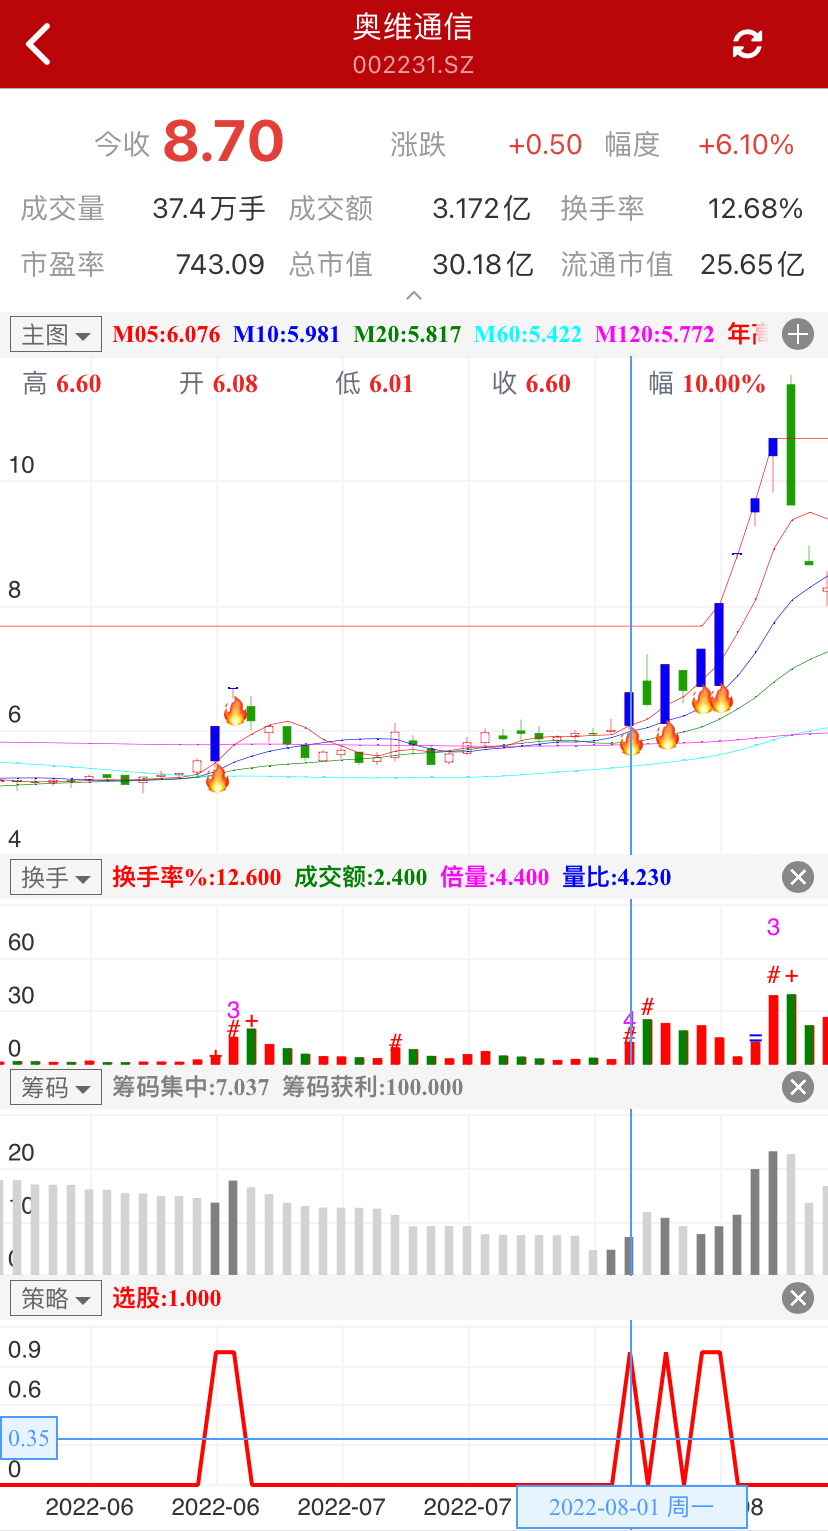The width and height of the screenshot is (828, 1531).
Task: Collapse the quote details with the chevron
Action: click(414, 296)
